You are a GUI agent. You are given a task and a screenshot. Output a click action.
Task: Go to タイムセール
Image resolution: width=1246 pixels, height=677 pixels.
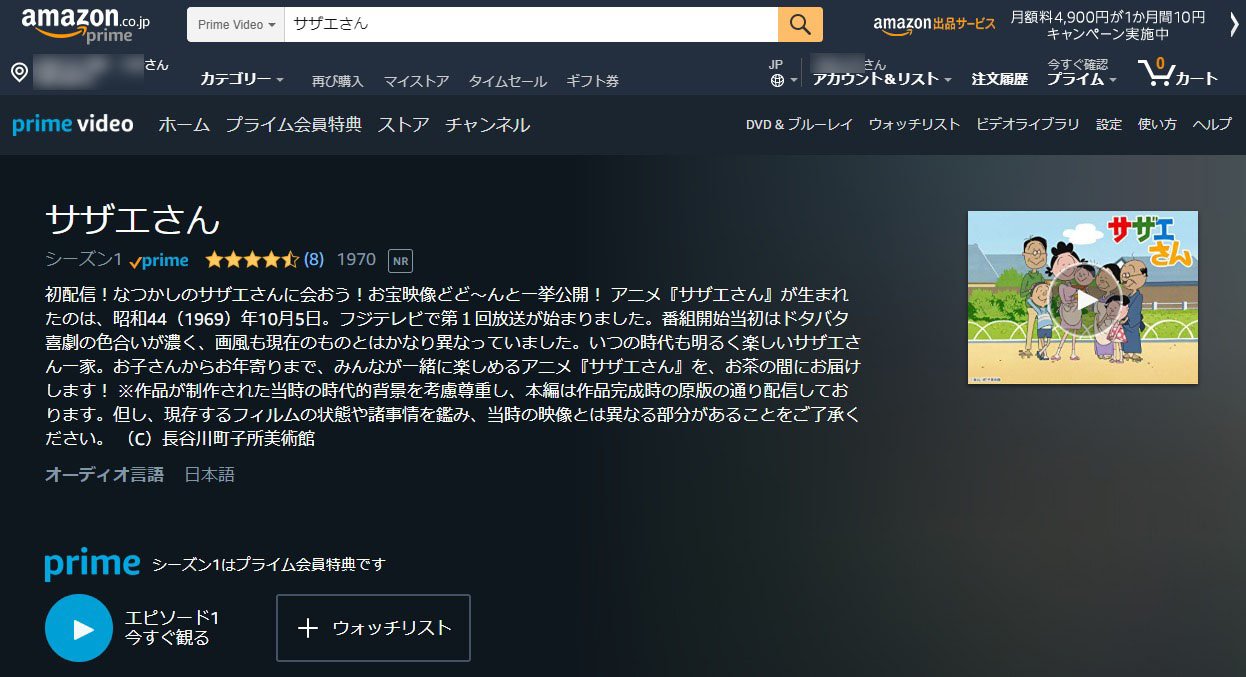[508, 81]
